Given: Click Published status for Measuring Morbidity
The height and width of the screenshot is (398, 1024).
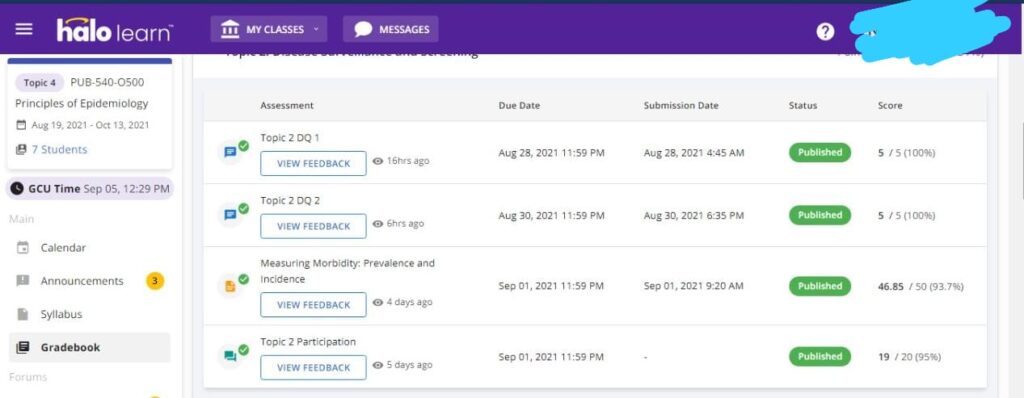Looking at the screenshot, I should (820, 286).
